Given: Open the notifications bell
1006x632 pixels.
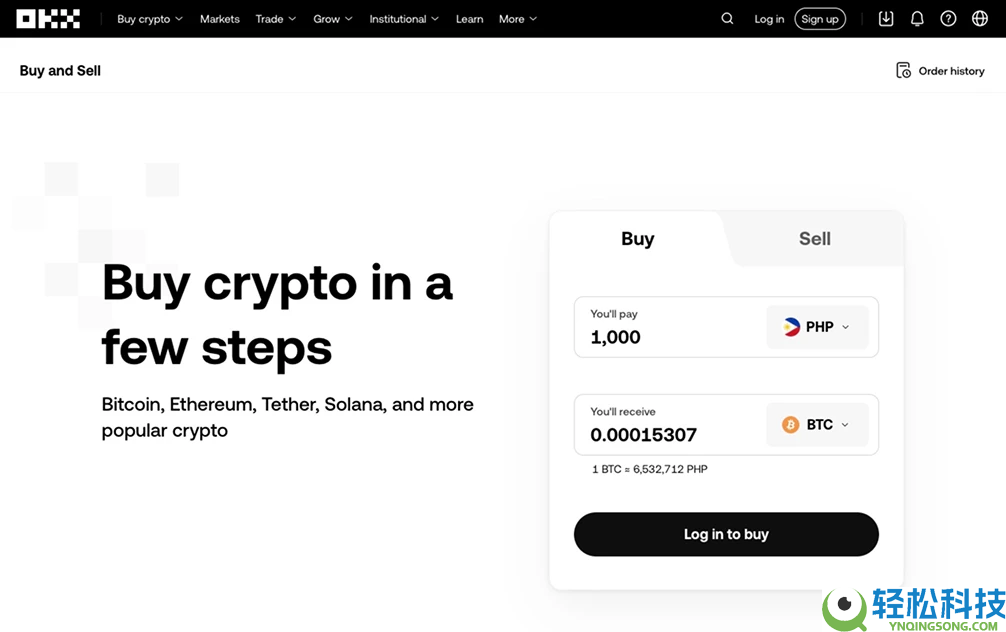Looking at the screenshot, I should coord(917,19).
